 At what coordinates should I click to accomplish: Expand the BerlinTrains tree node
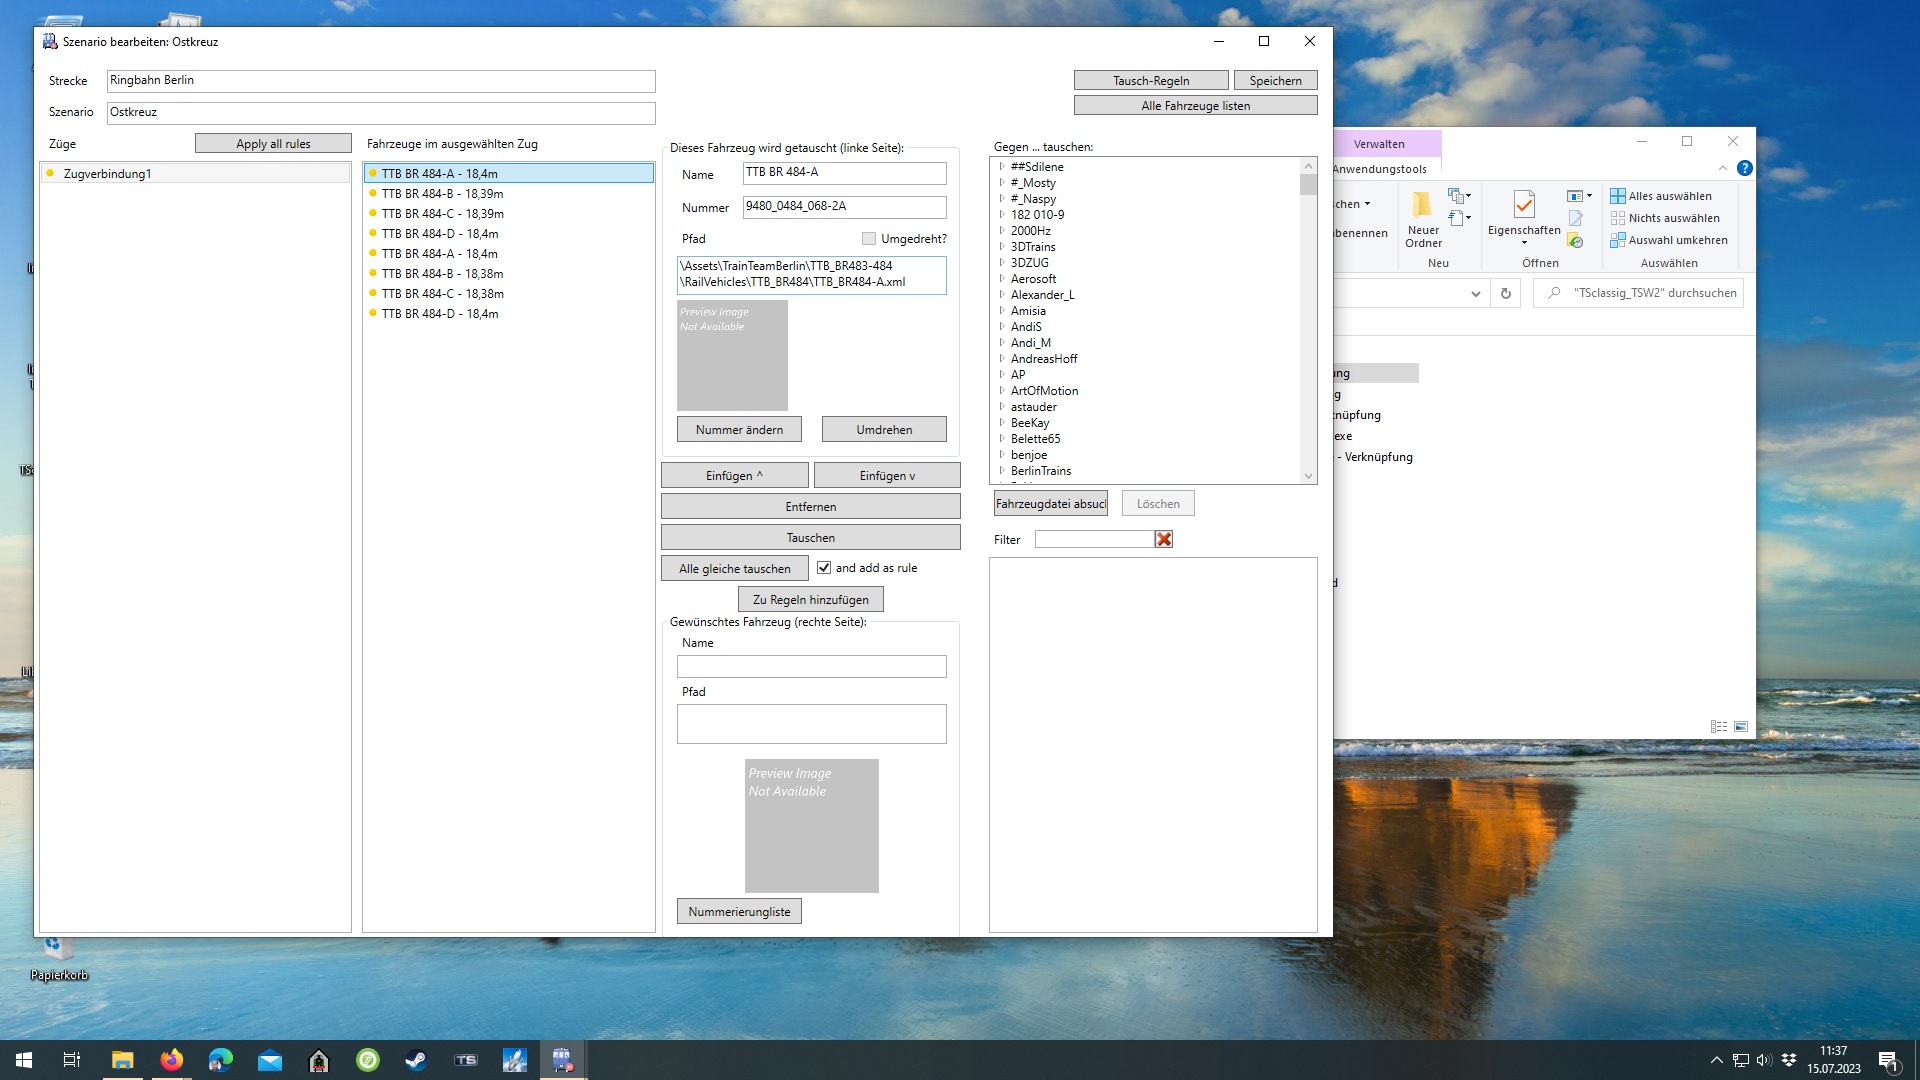point(1001,471)
